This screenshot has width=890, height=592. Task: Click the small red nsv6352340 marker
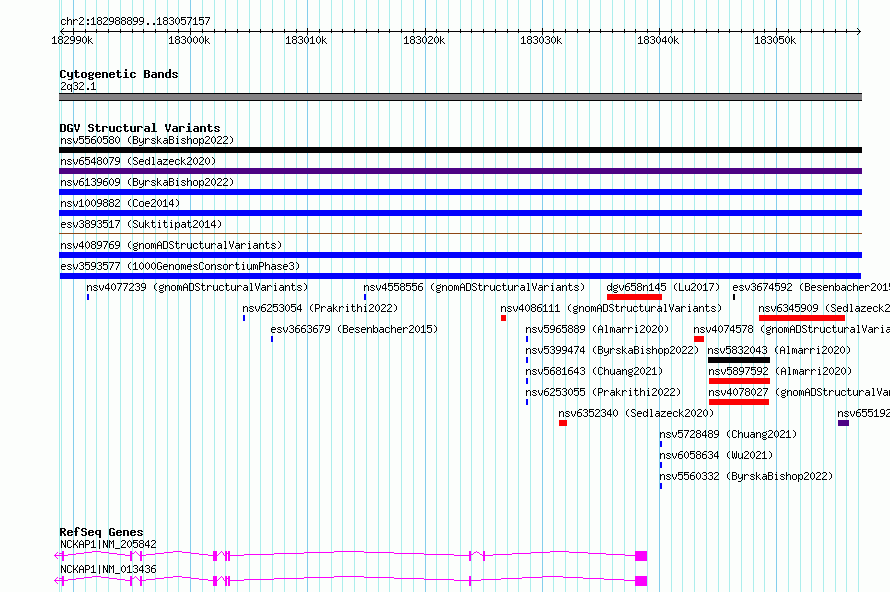tap(563, 423)
